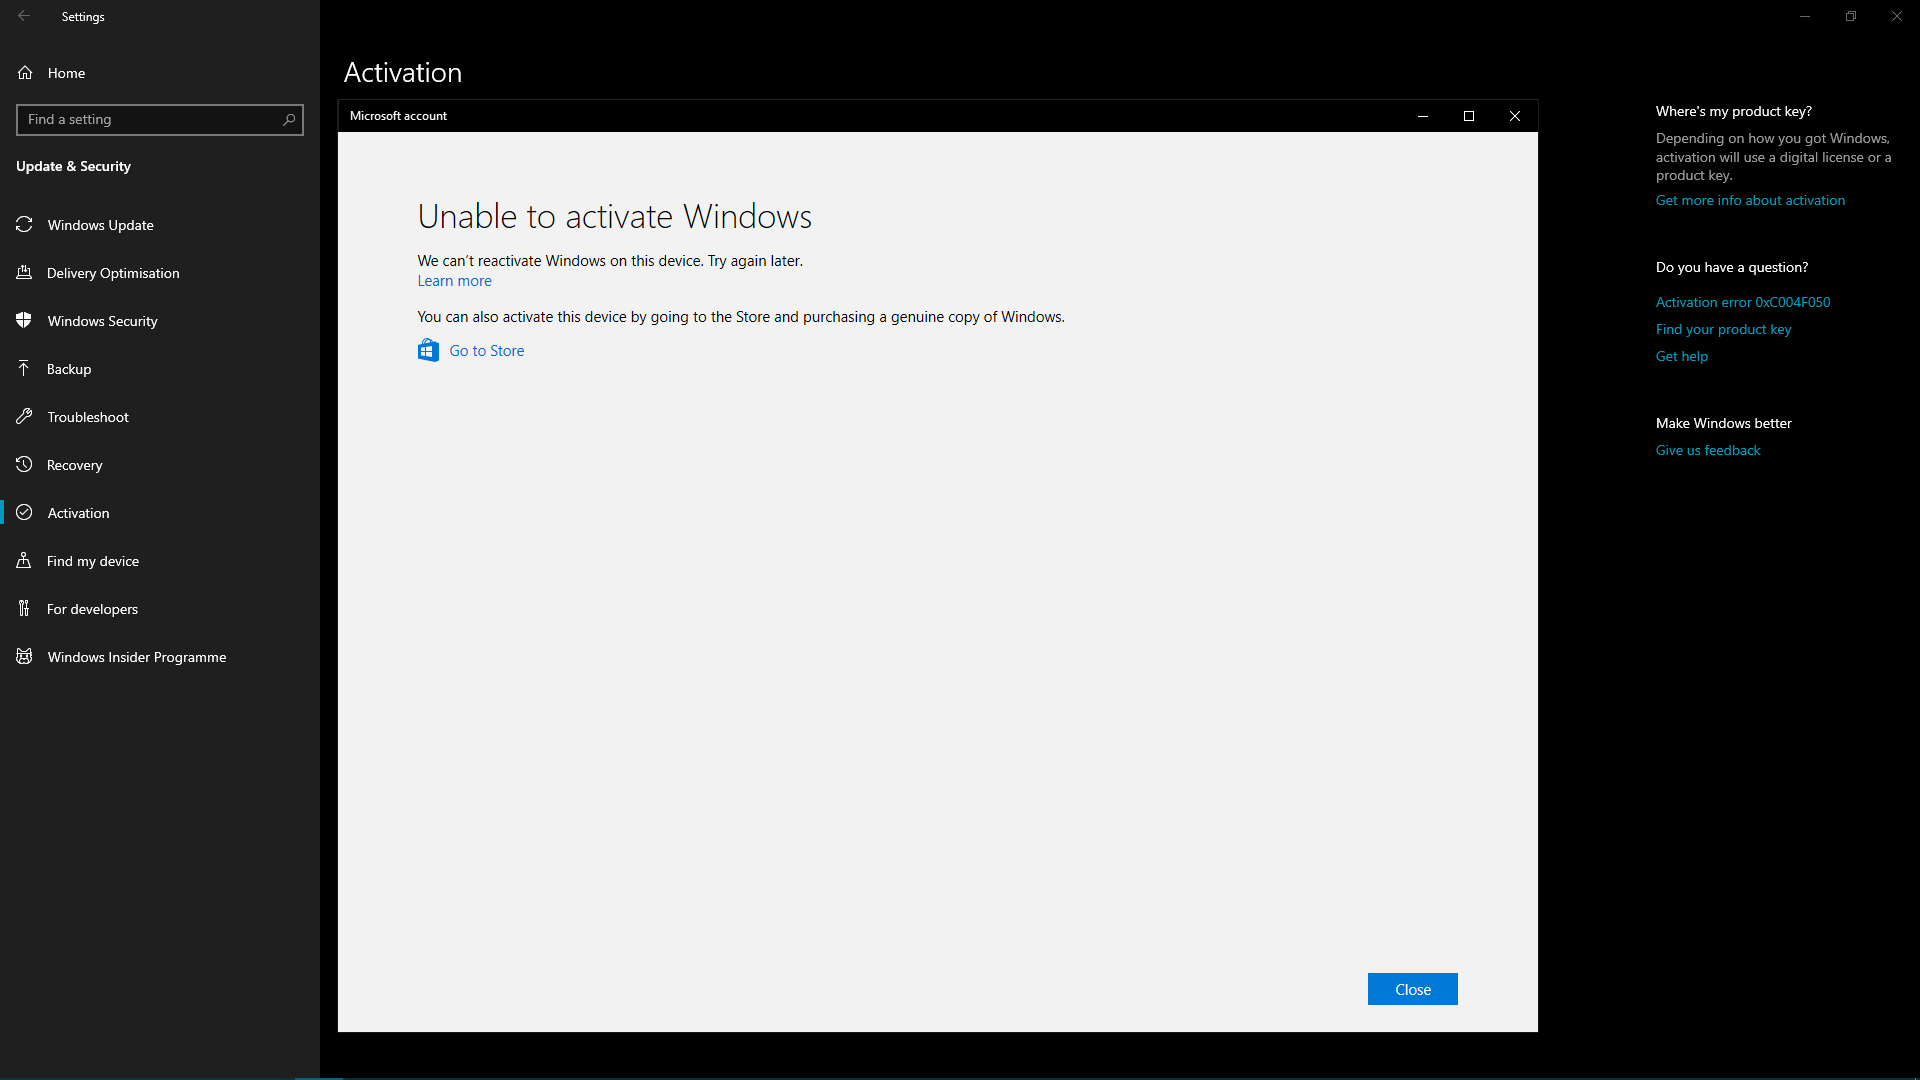Open the Backup settings
Viewport: 1920px width, 1080px height.
160,369
